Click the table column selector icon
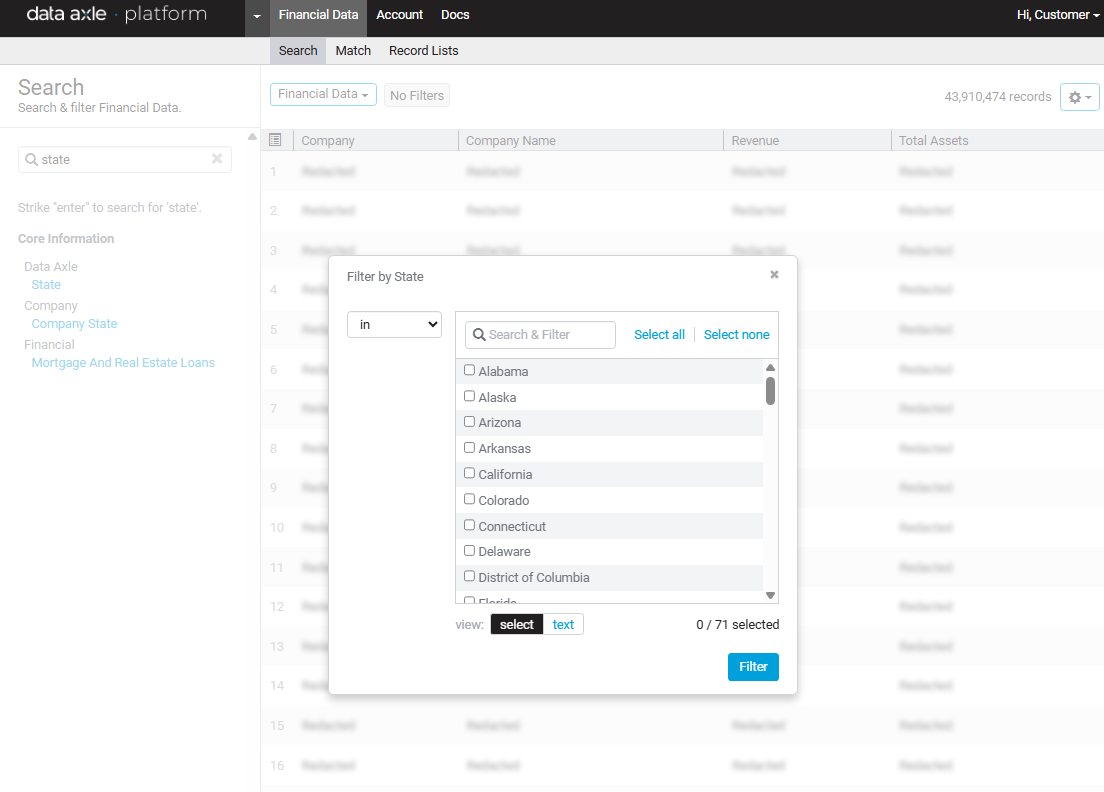 276,140
